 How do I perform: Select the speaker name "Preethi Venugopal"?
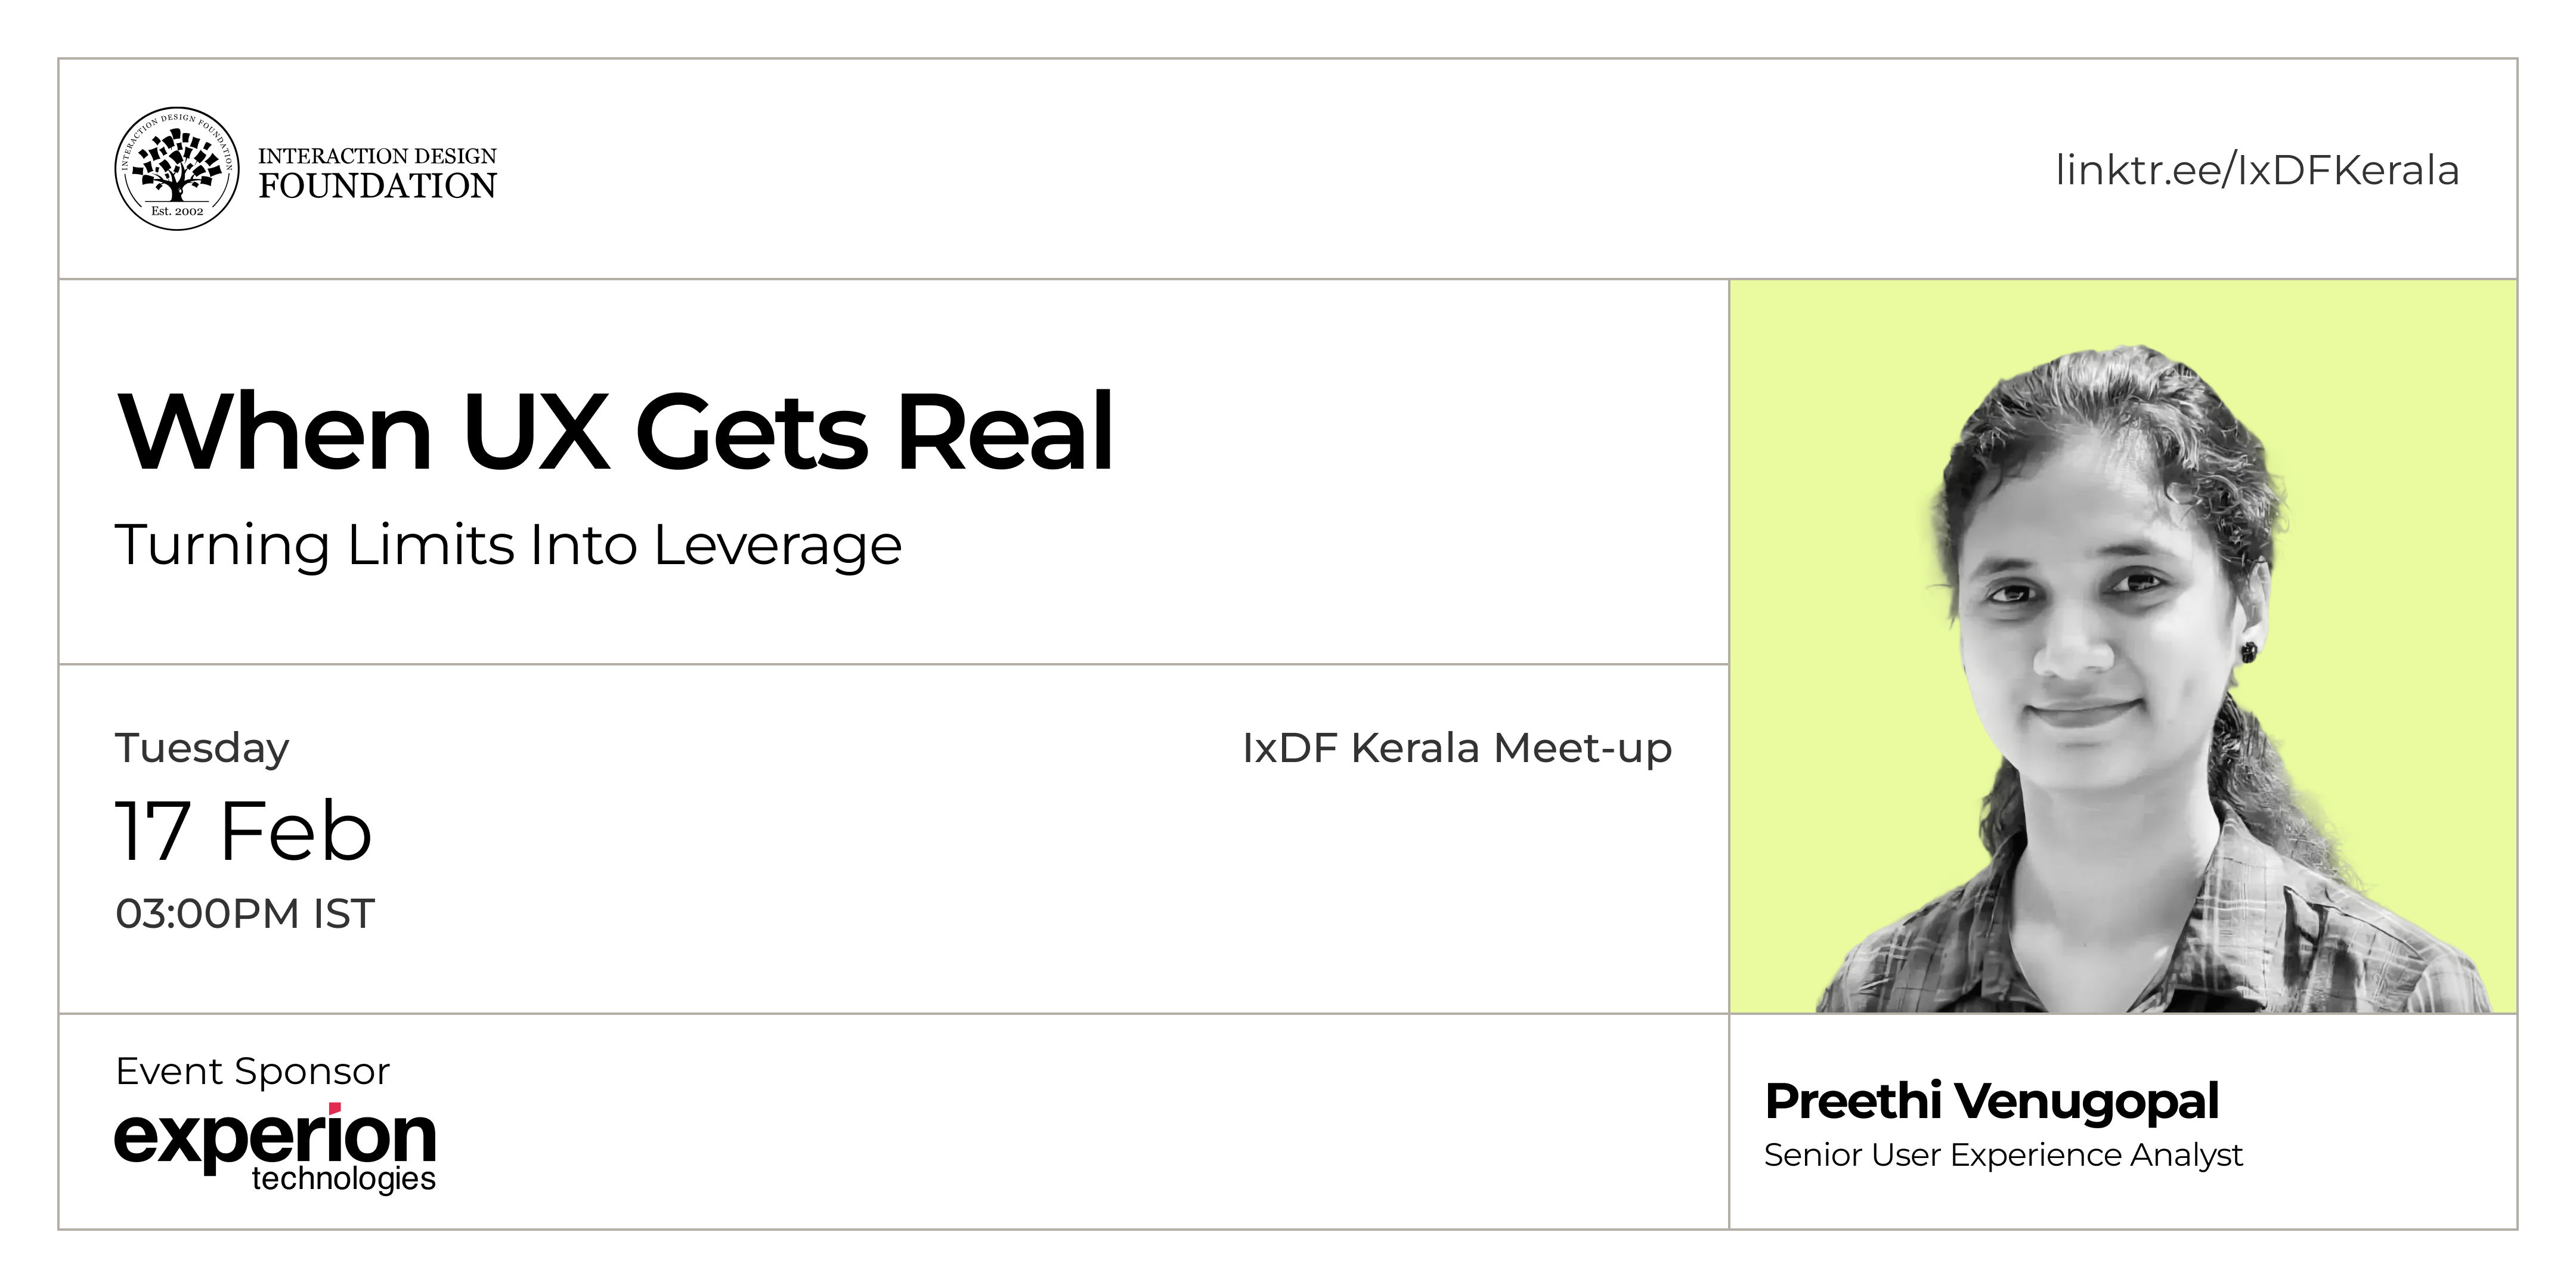click(1991, 1101)
